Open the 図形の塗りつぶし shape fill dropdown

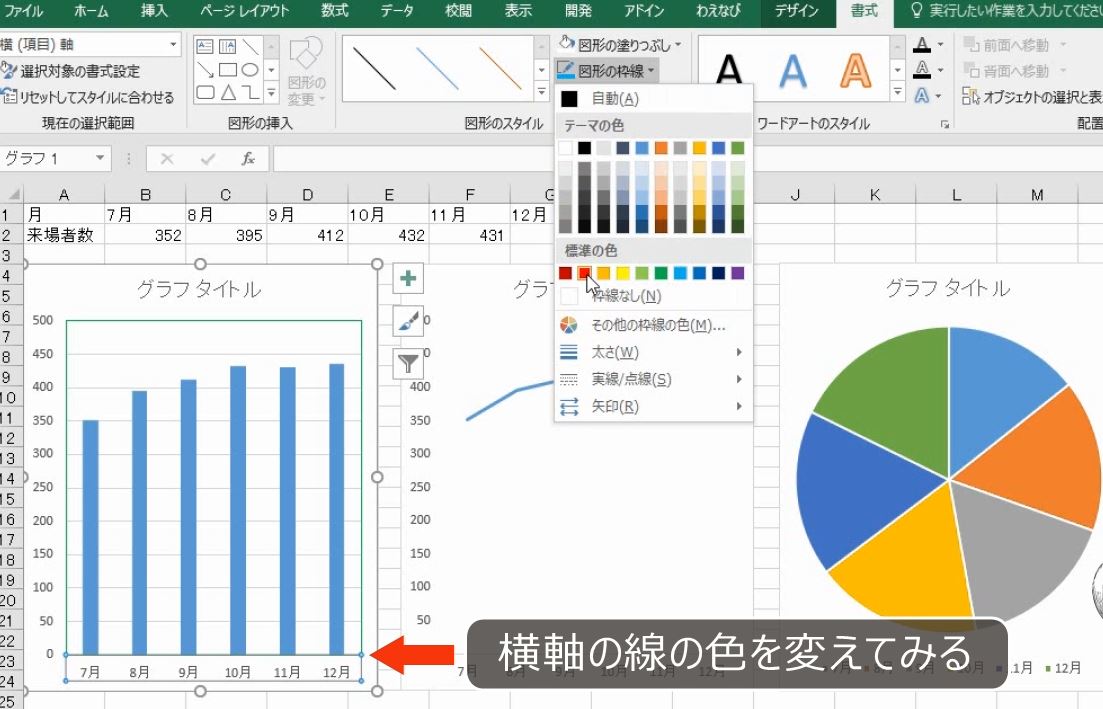coord(620,45)
